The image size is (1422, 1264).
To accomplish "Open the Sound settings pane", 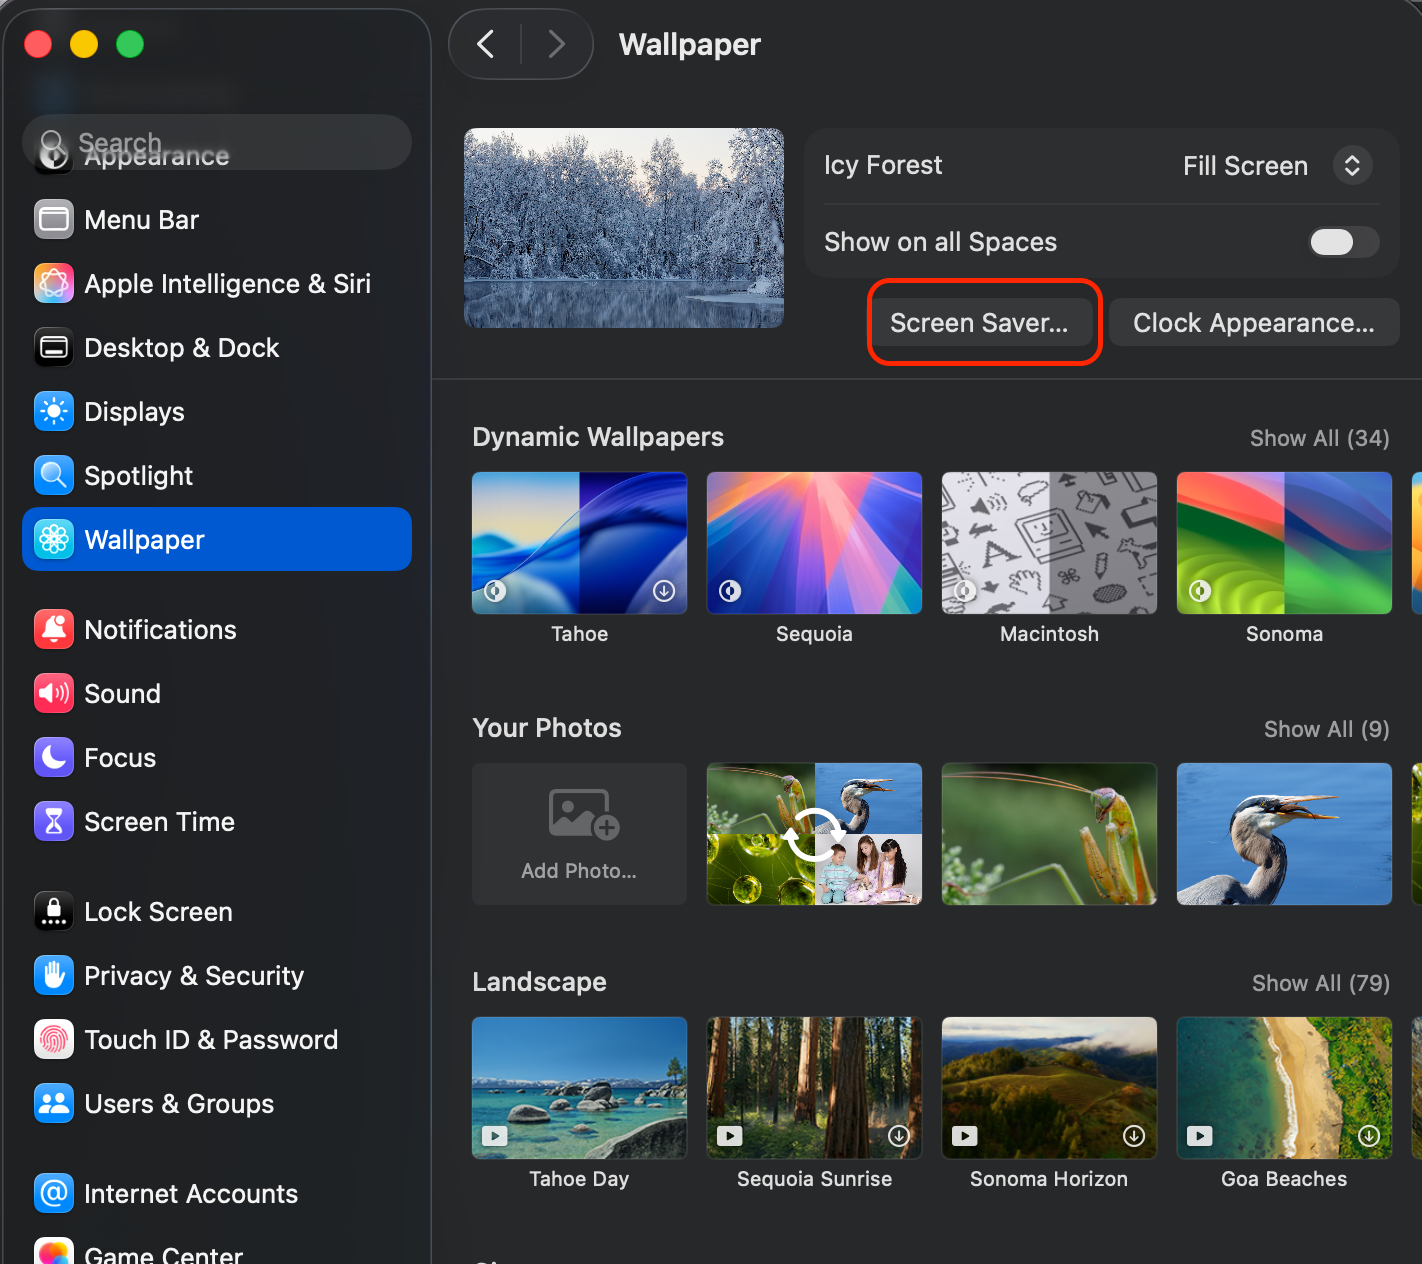I will click(217, 694).
